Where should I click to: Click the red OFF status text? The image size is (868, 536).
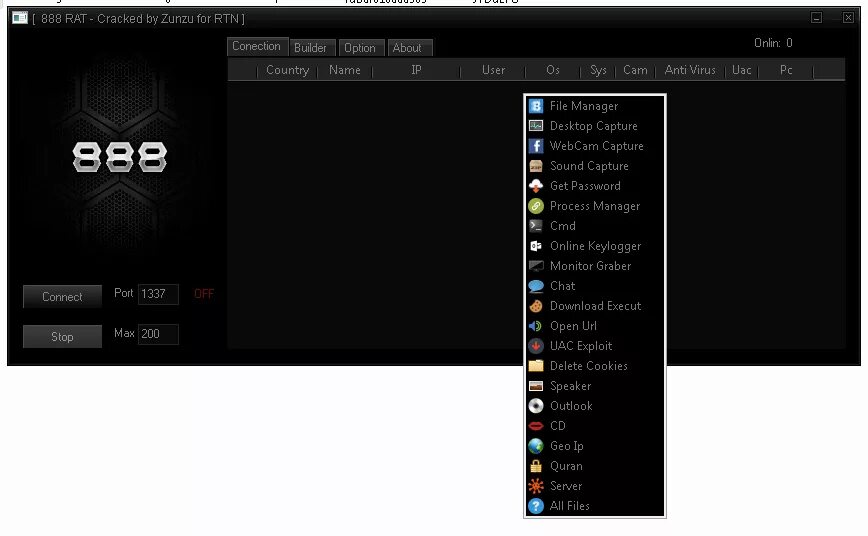[x=204, y=294]
